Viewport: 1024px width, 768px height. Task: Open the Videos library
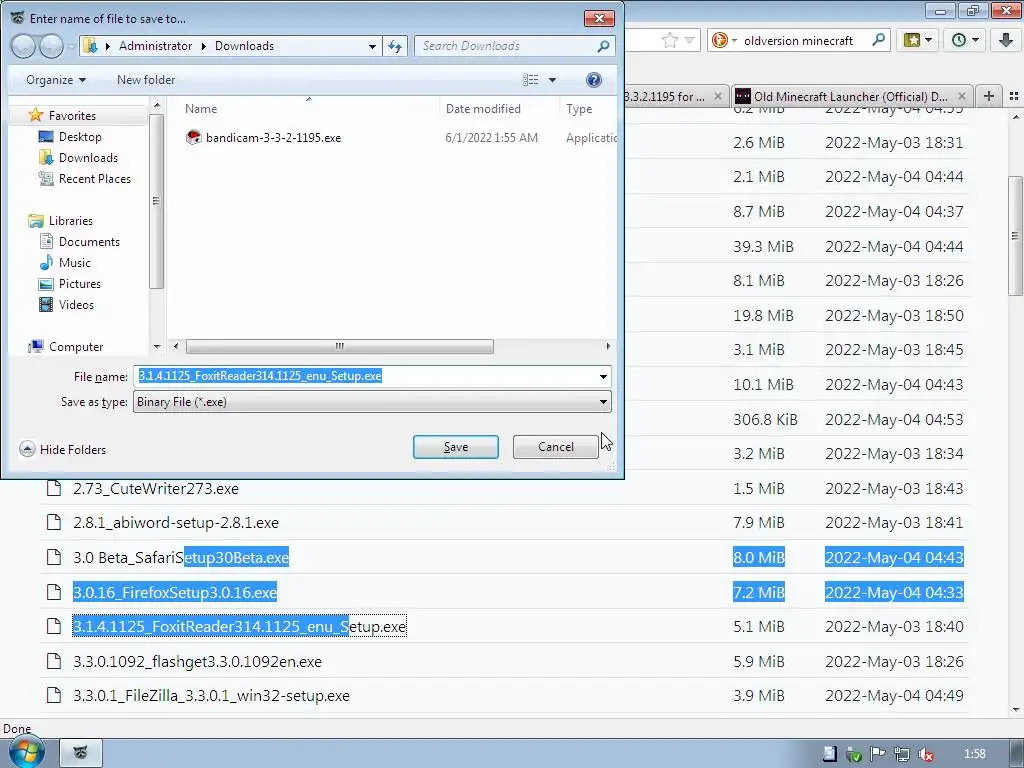pyautogui.click(x=76, y=304)
